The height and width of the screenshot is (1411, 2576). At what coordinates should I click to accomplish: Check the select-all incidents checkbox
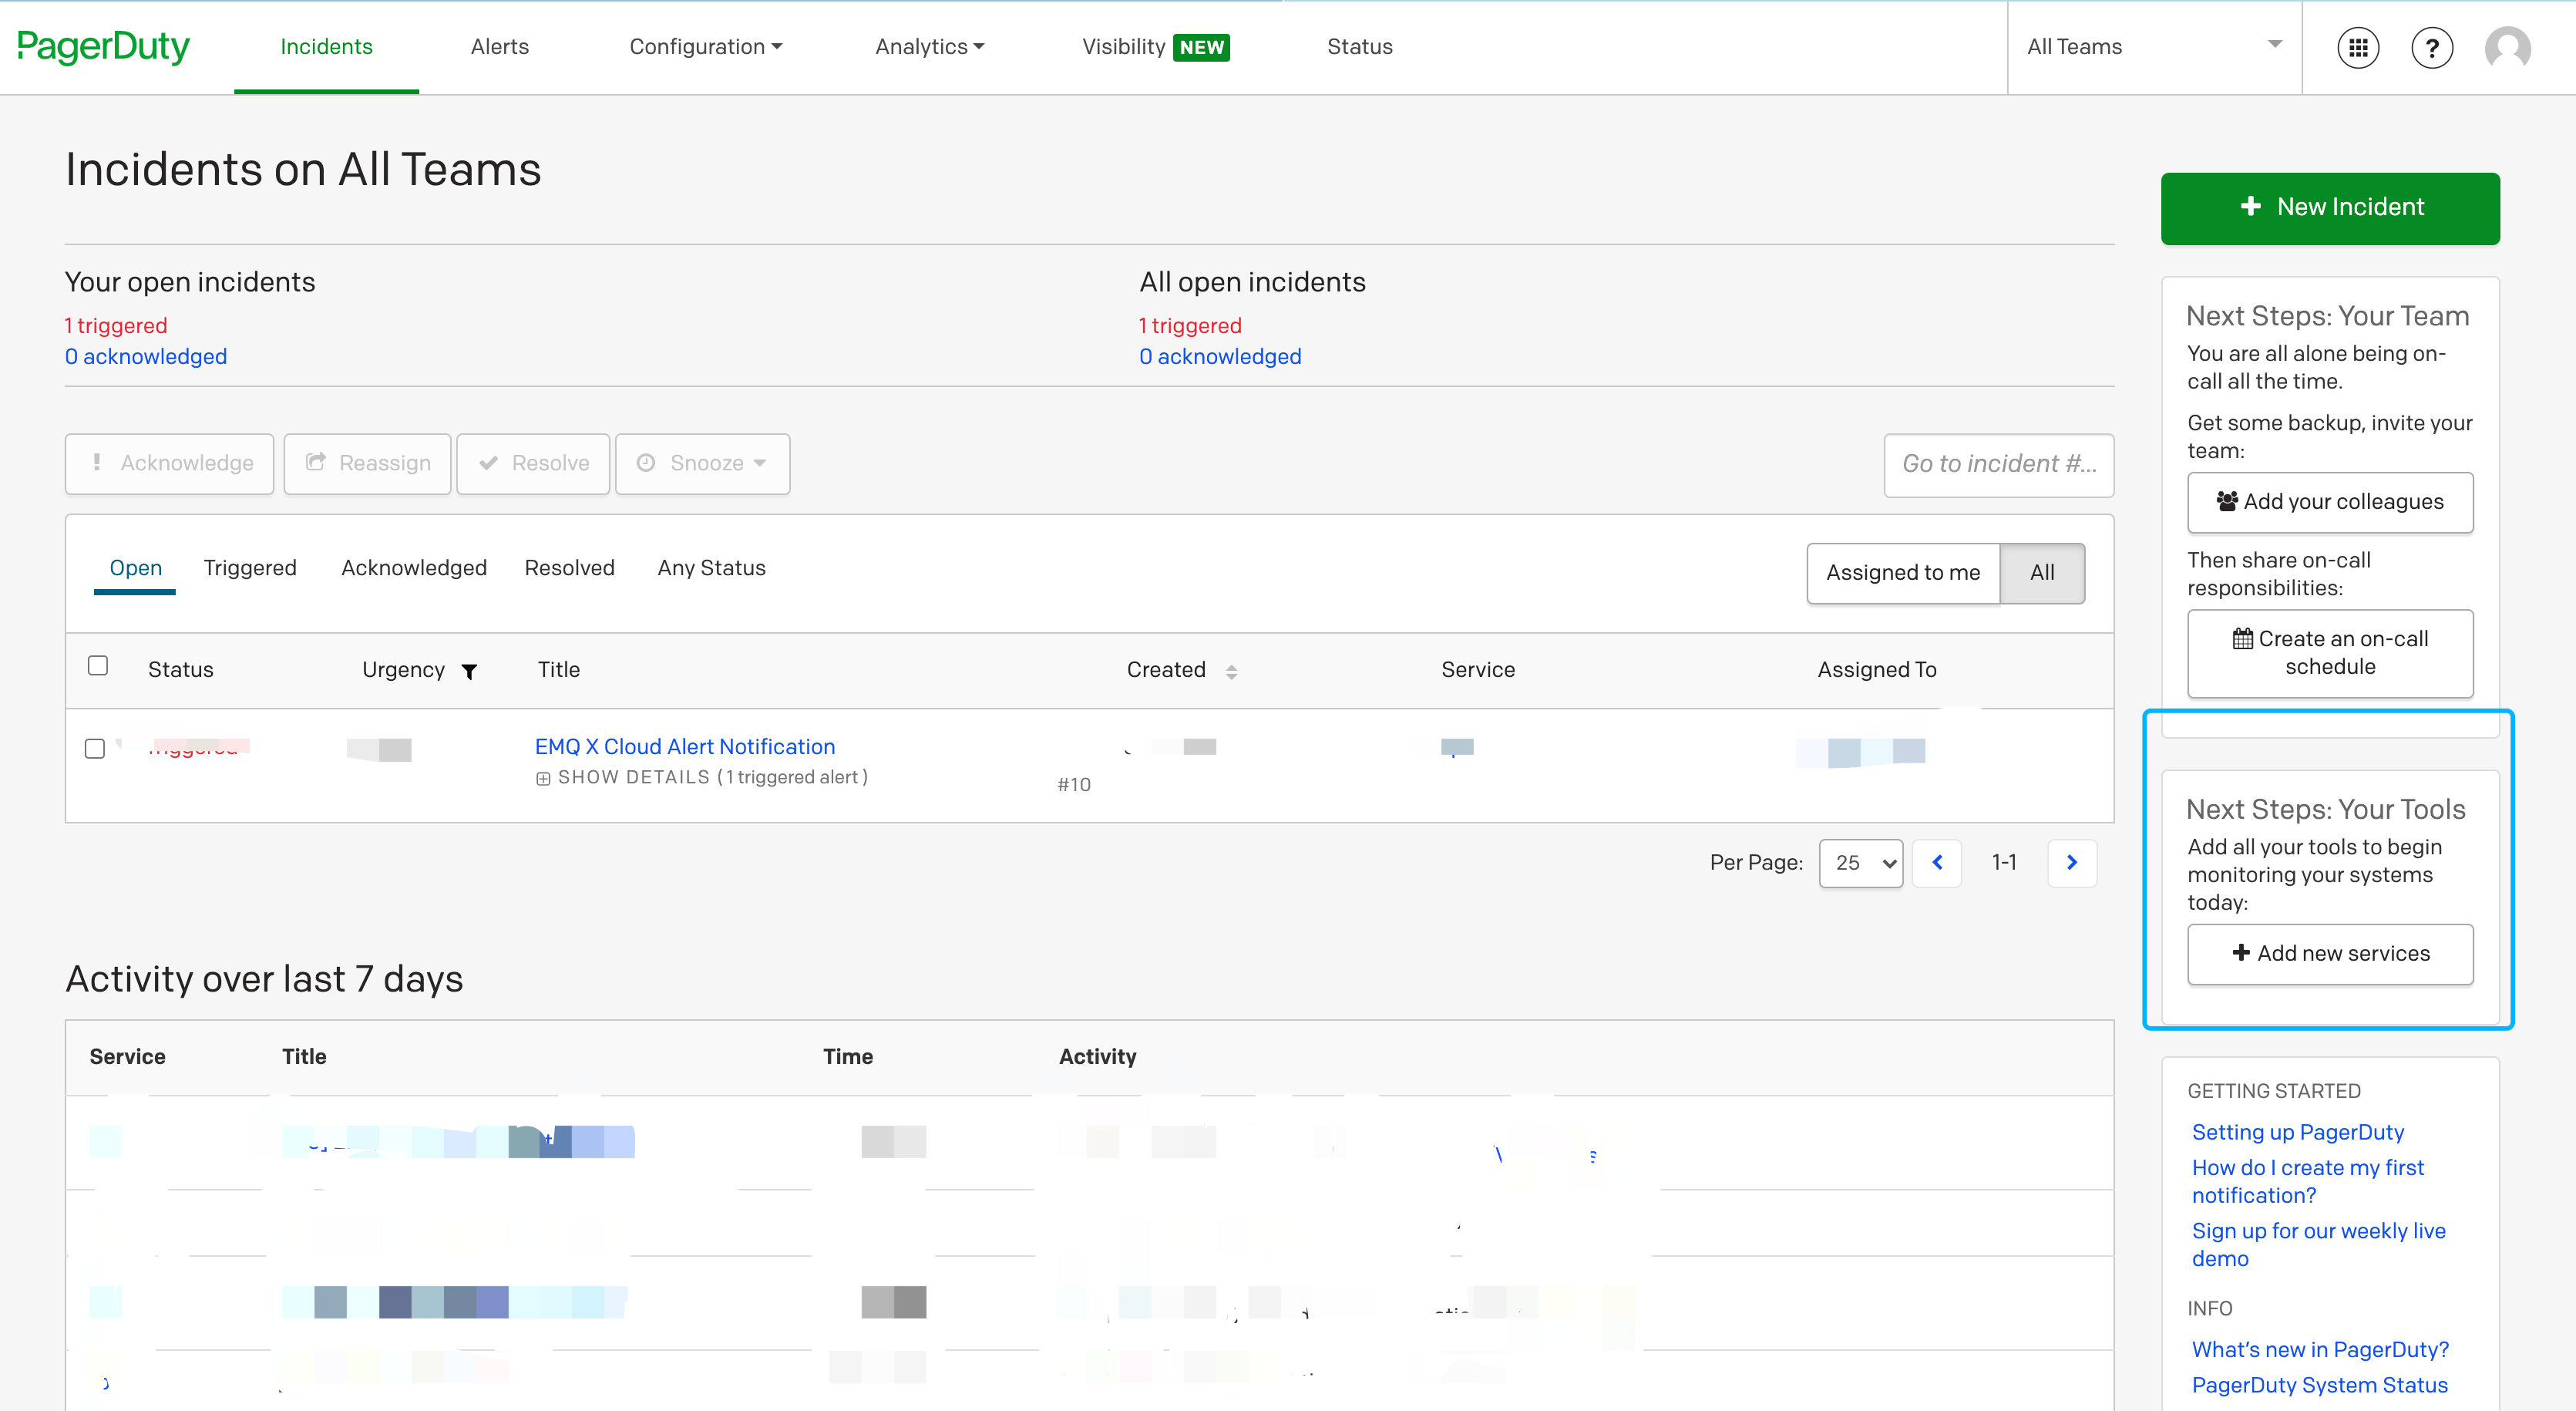[x=98, y=664]
